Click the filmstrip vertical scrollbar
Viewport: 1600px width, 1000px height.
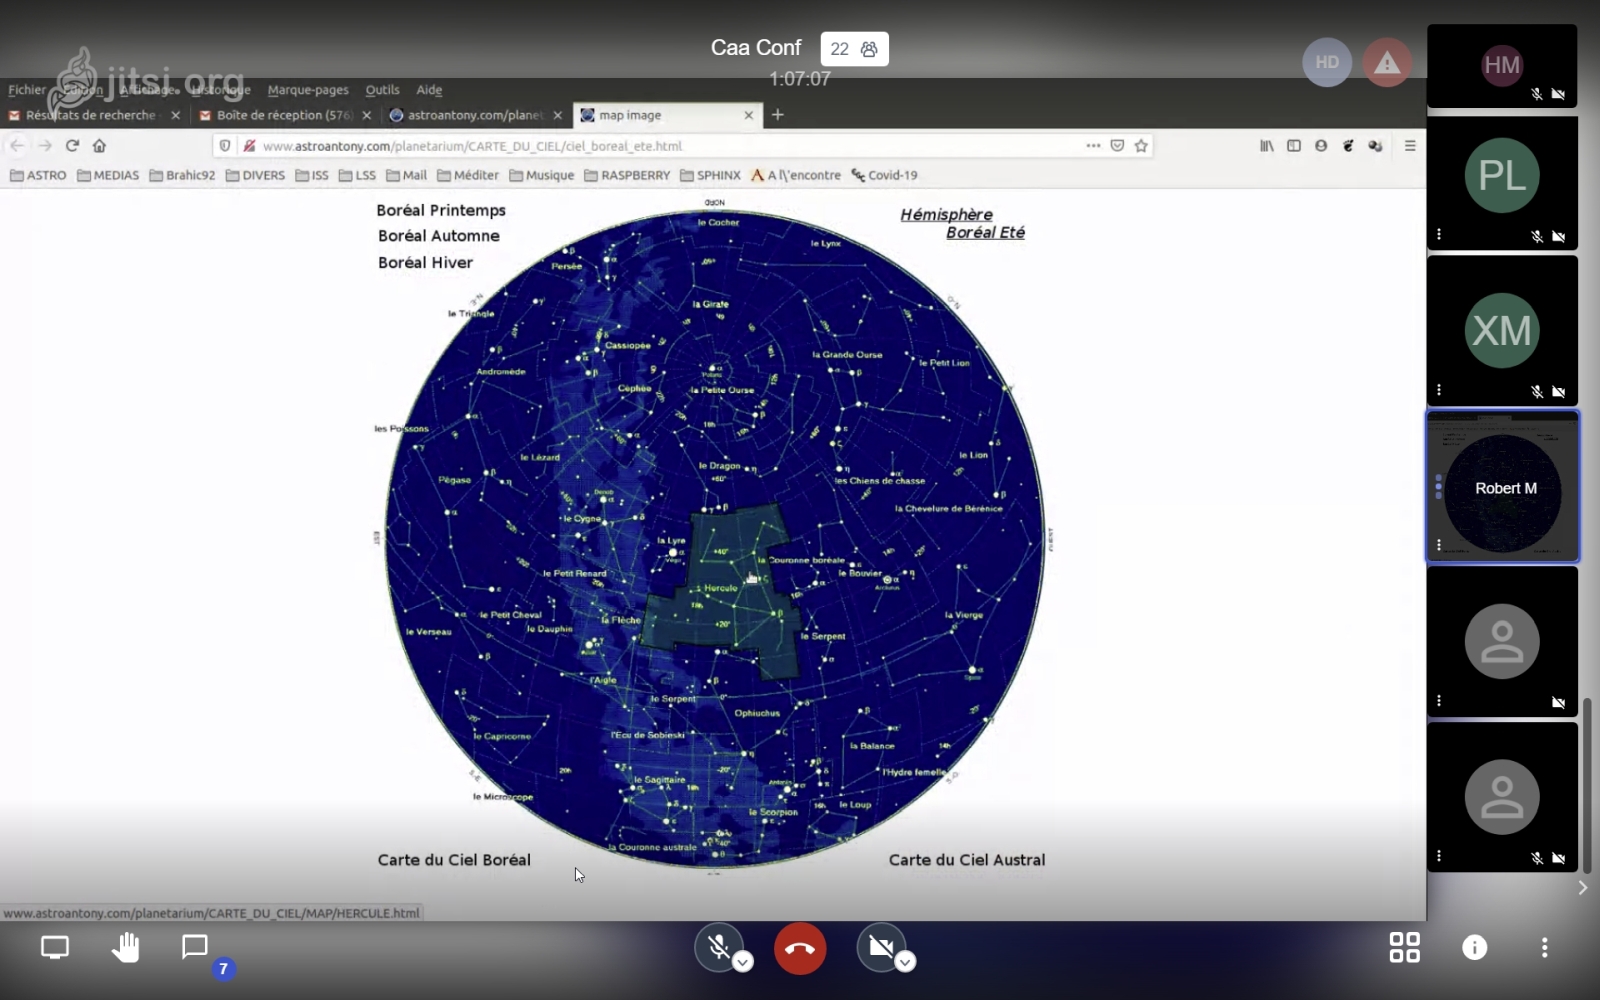point(1587,785)
